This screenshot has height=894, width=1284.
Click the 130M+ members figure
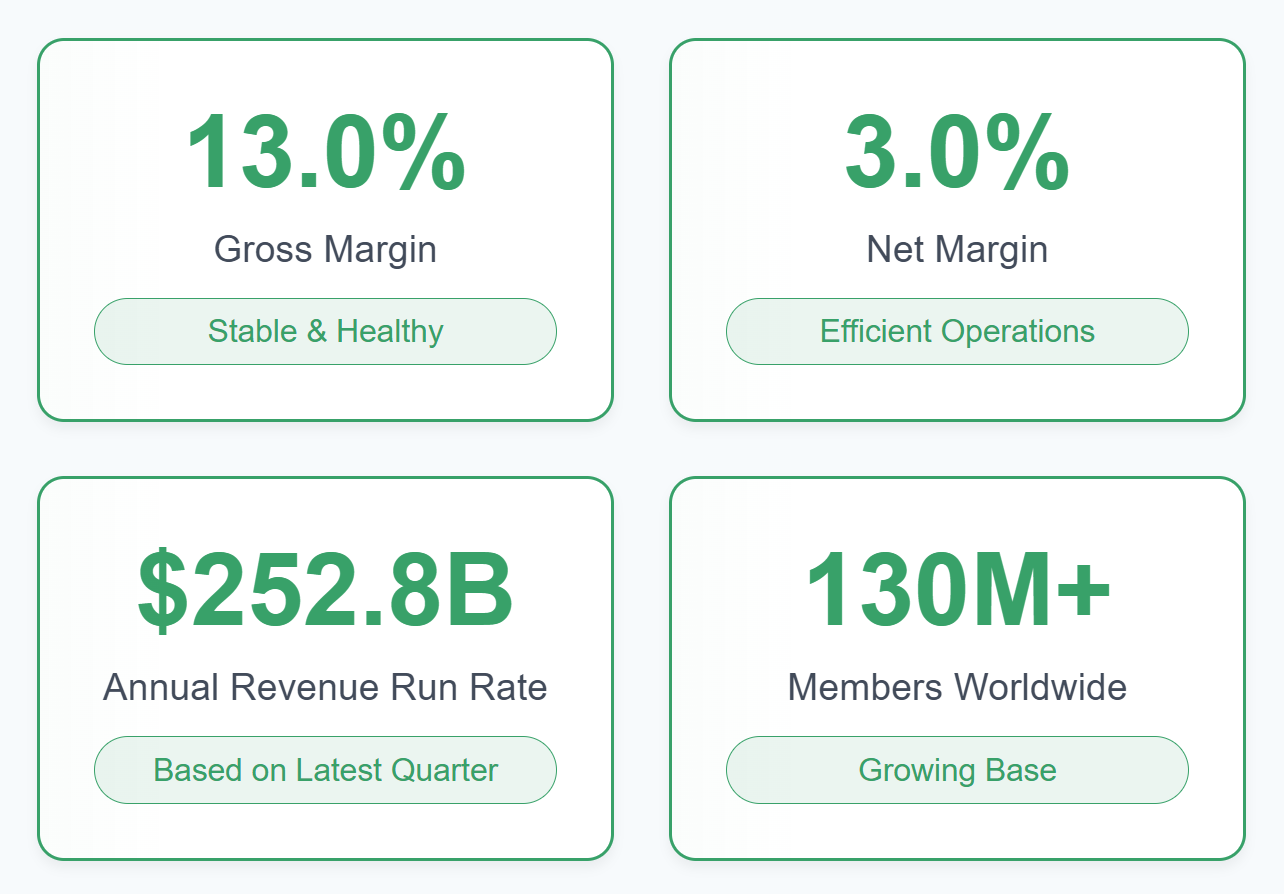pos(957,590)
